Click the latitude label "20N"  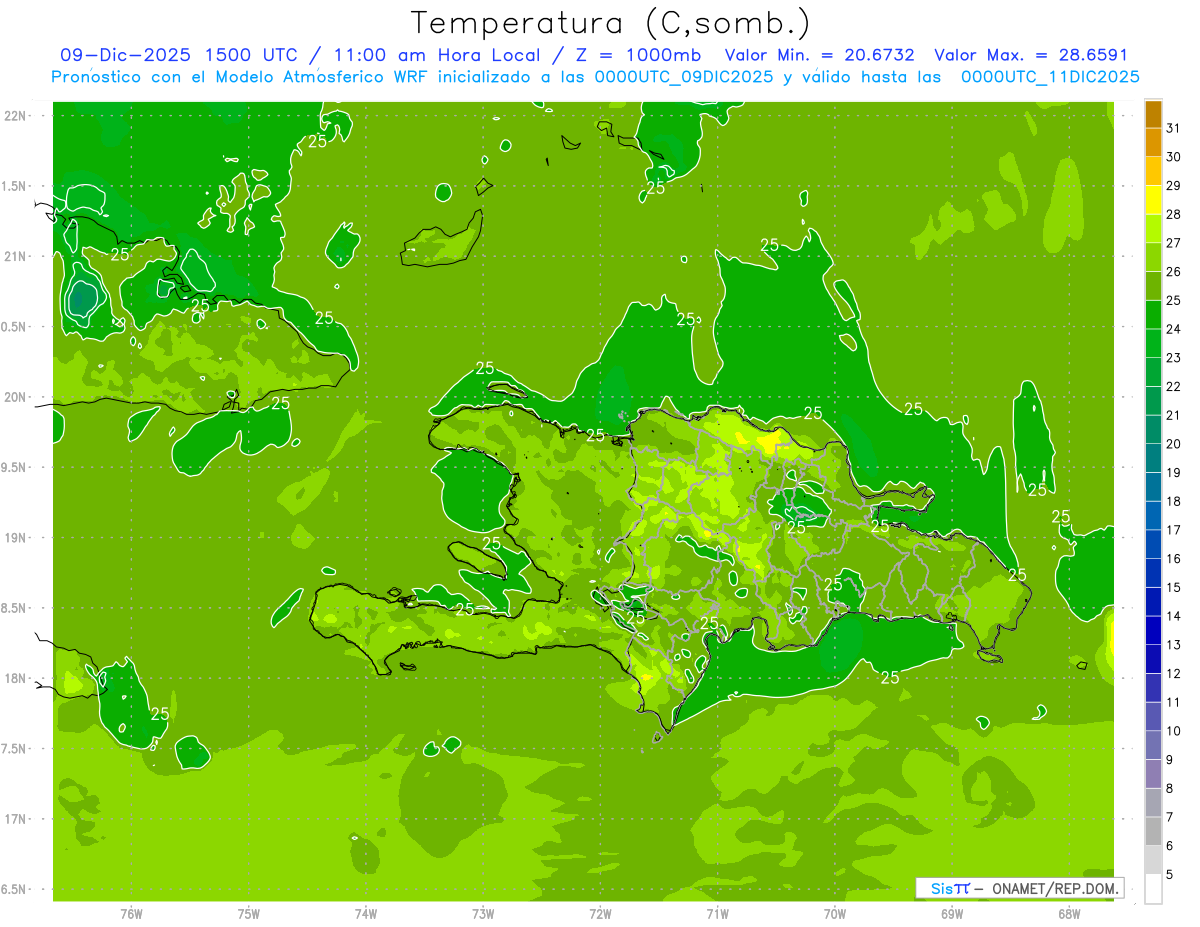coord(15,397)
